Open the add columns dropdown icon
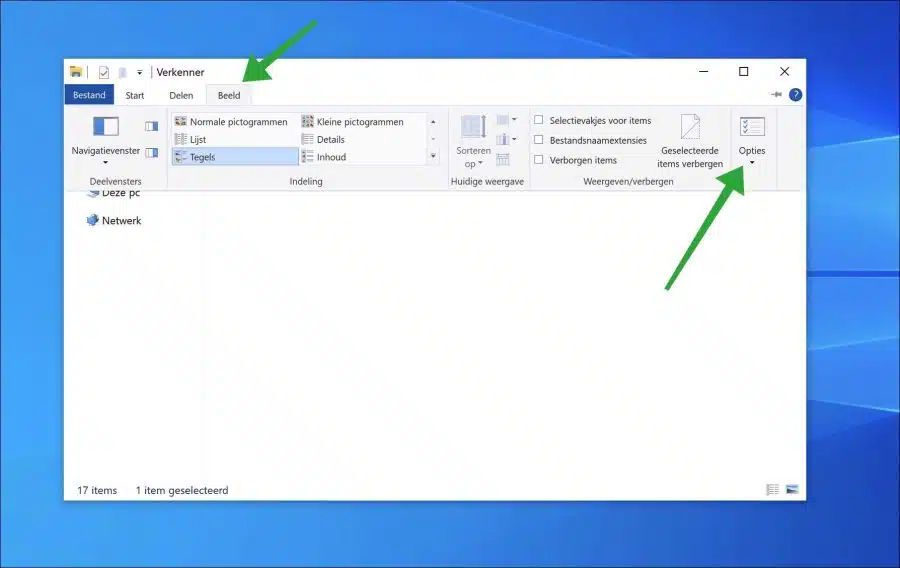The width and height of the screenshot is (900, 568). click(x=506, y=139)
